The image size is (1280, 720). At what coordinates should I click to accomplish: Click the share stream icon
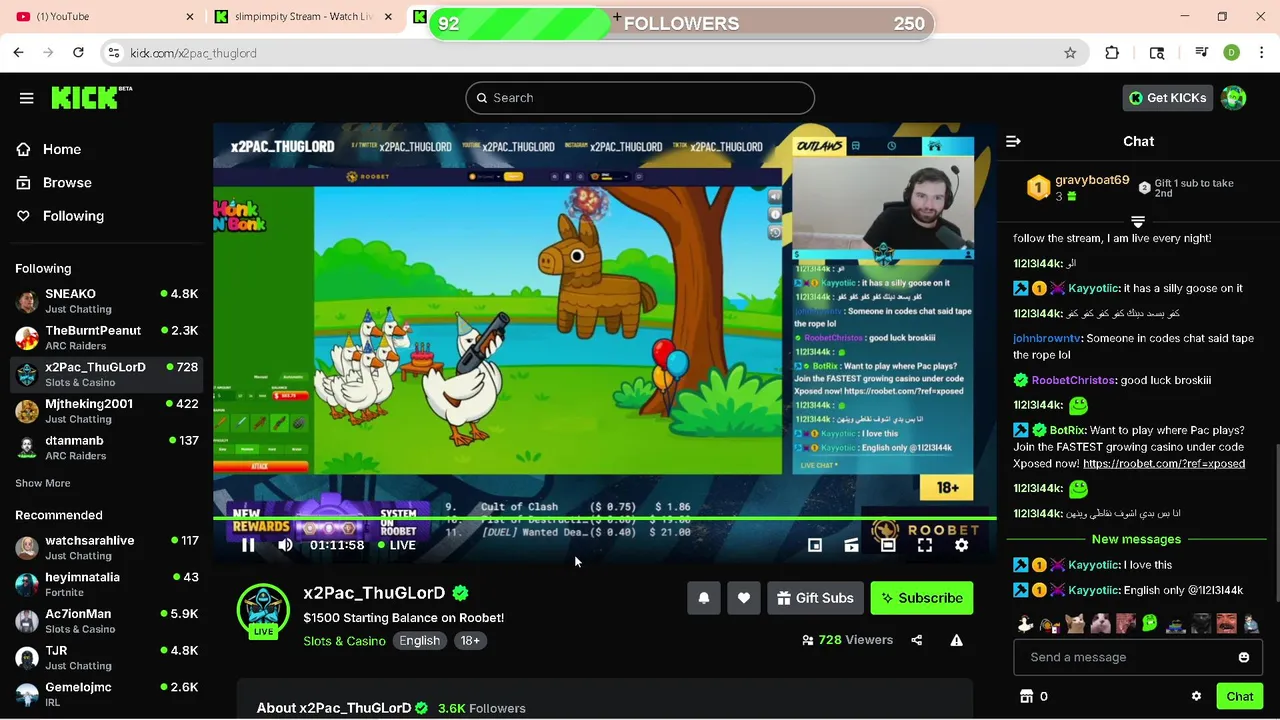[917, 640]
